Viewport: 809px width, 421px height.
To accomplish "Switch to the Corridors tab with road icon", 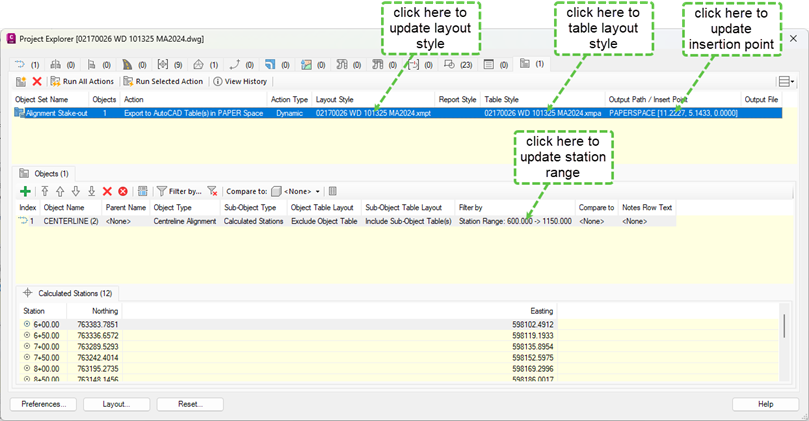I will pyautogui.click(x=135, y=64).
